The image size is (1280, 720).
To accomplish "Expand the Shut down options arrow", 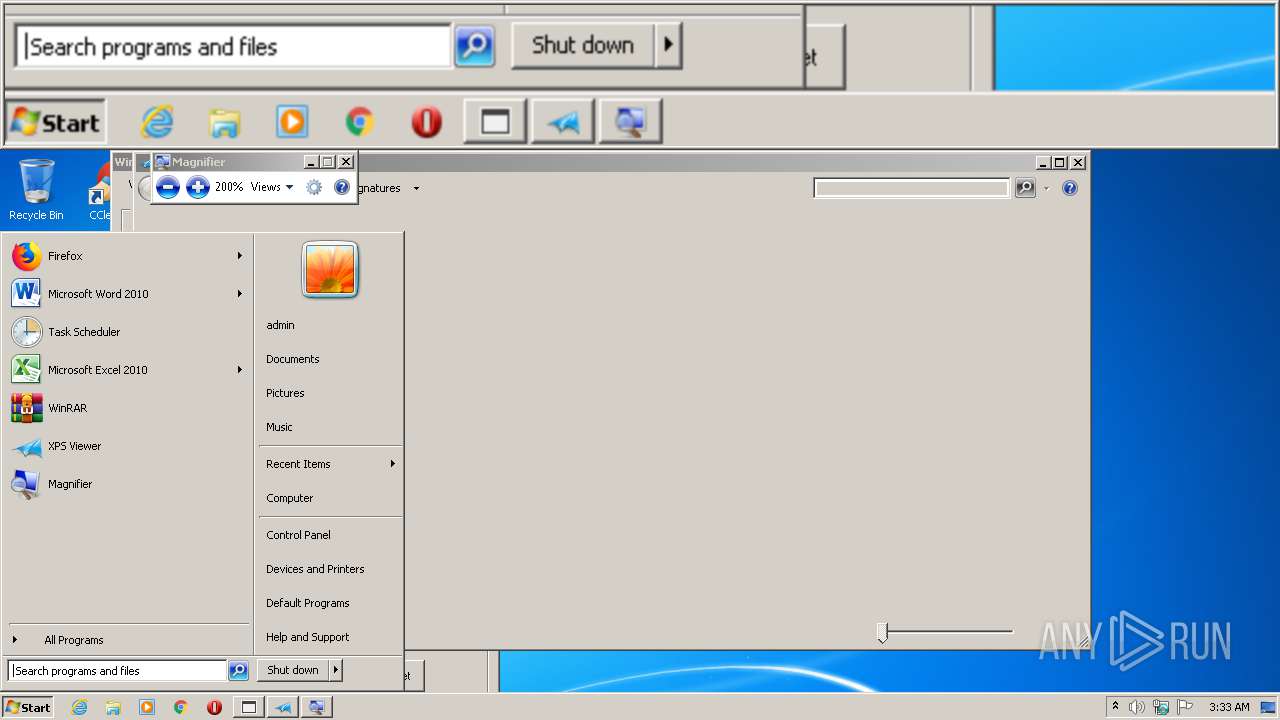I will pos(336,670).
